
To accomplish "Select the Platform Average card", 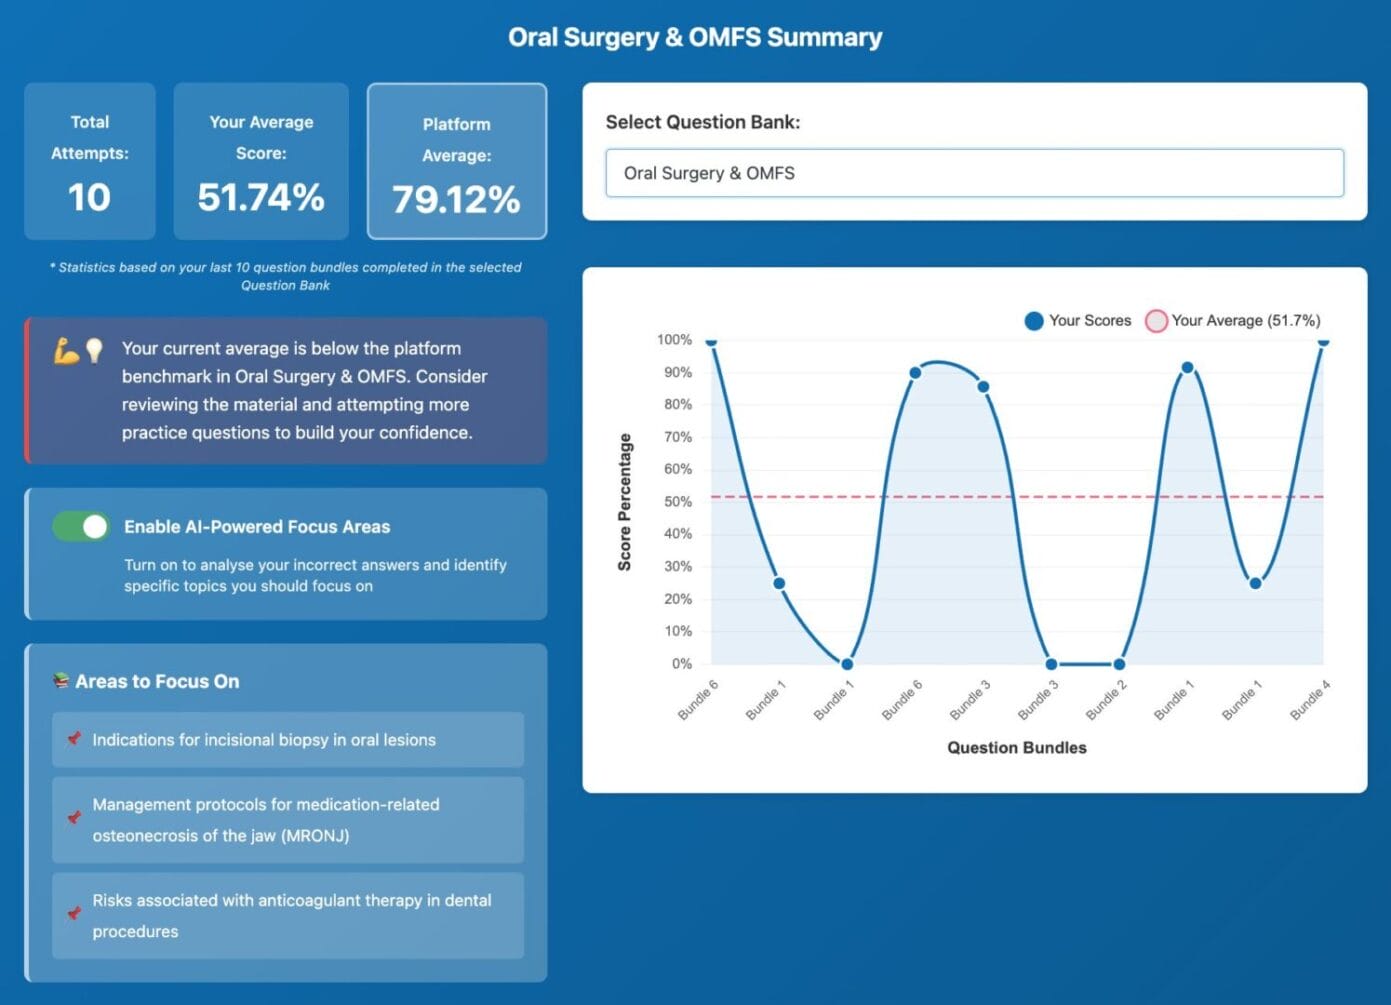I will pos(457,163).
